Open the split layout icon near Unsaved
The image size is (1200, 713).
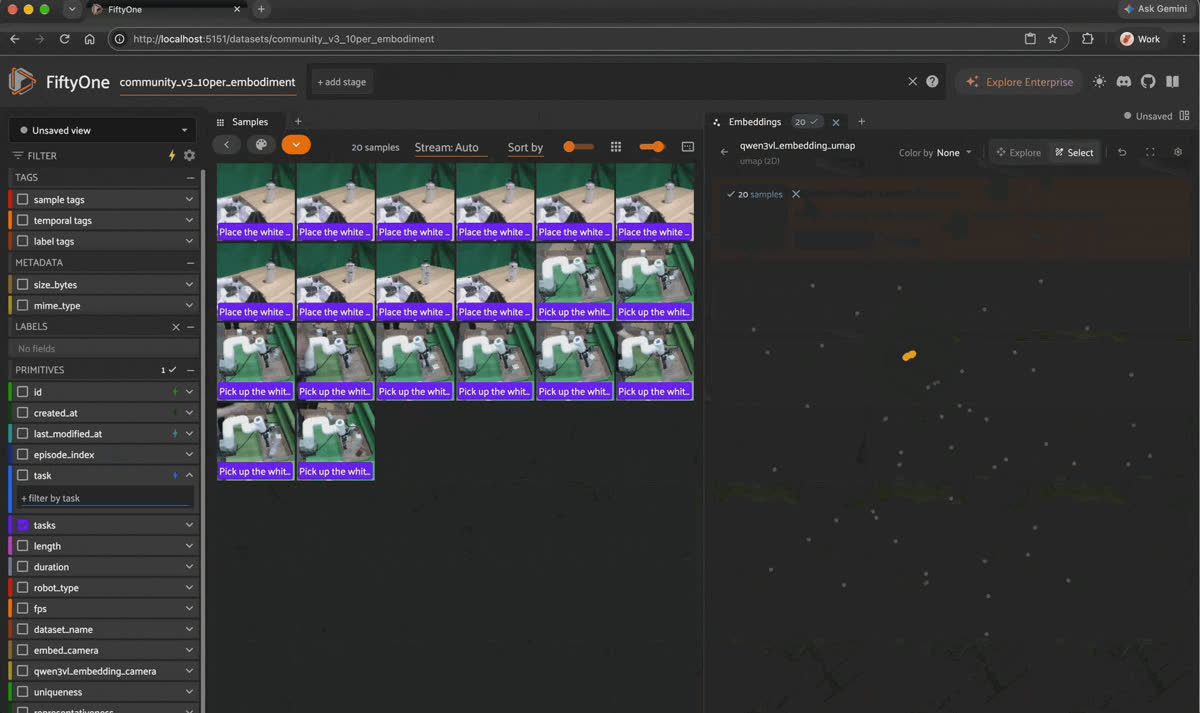[1185, 116]
